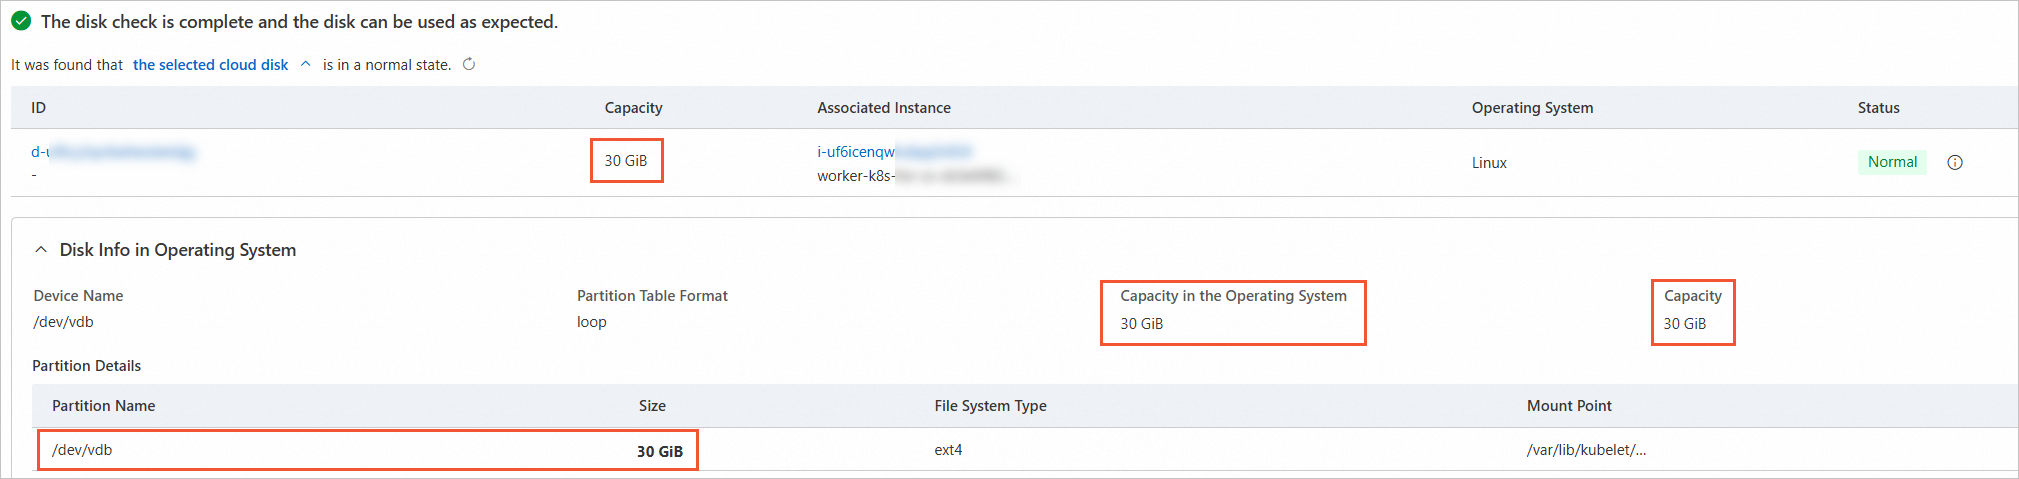The image size is (2019, 479).
Task: Open 'the selected cloud disk' link
Action: tap(210, 65)
